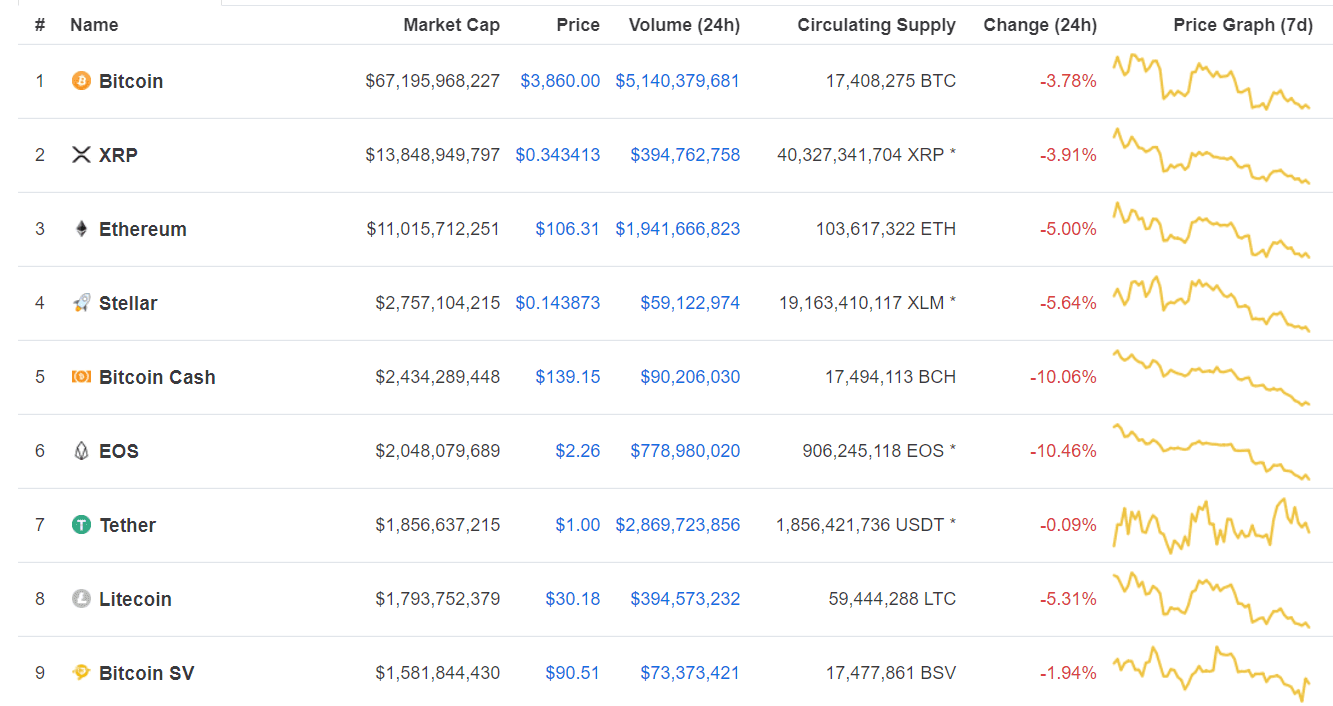The height and width of the screenshot is (706, 1333).
Task: Open the Tether 7-day price graph
Action: [x=1211, y=525]
